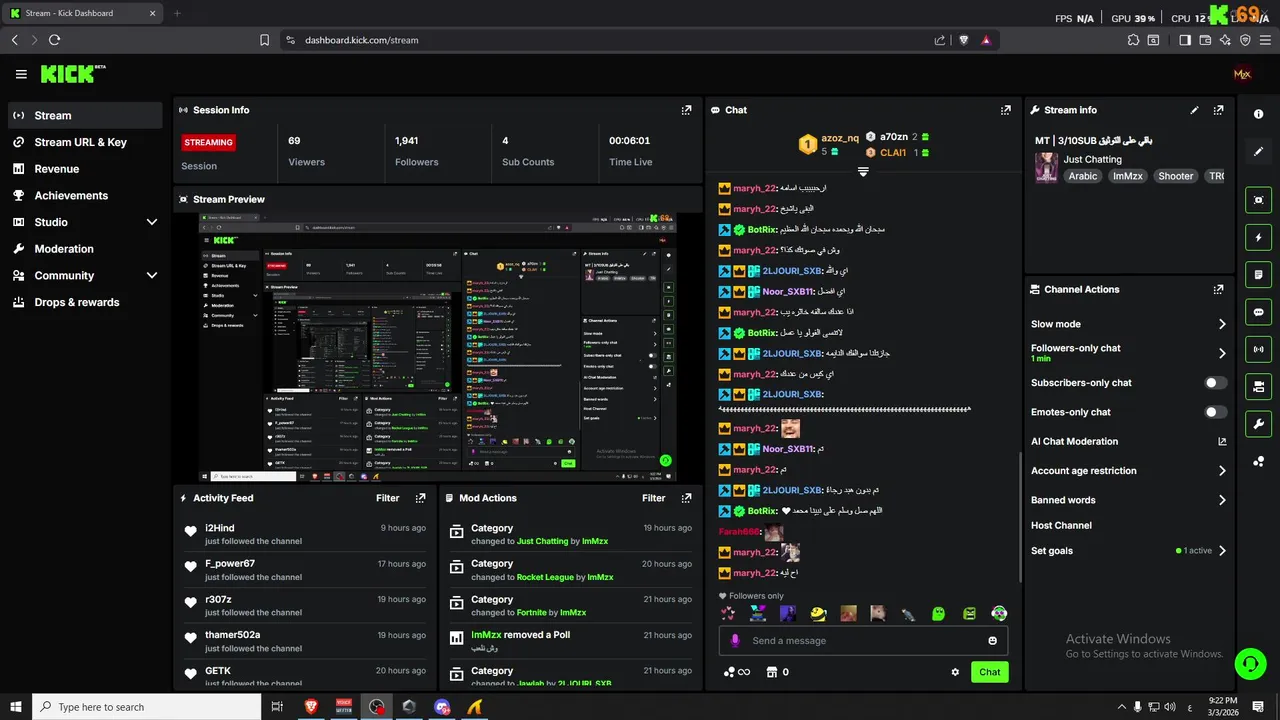Pop out the Session Info panel
The image size is (1280, 720).
tap(686, 110)
